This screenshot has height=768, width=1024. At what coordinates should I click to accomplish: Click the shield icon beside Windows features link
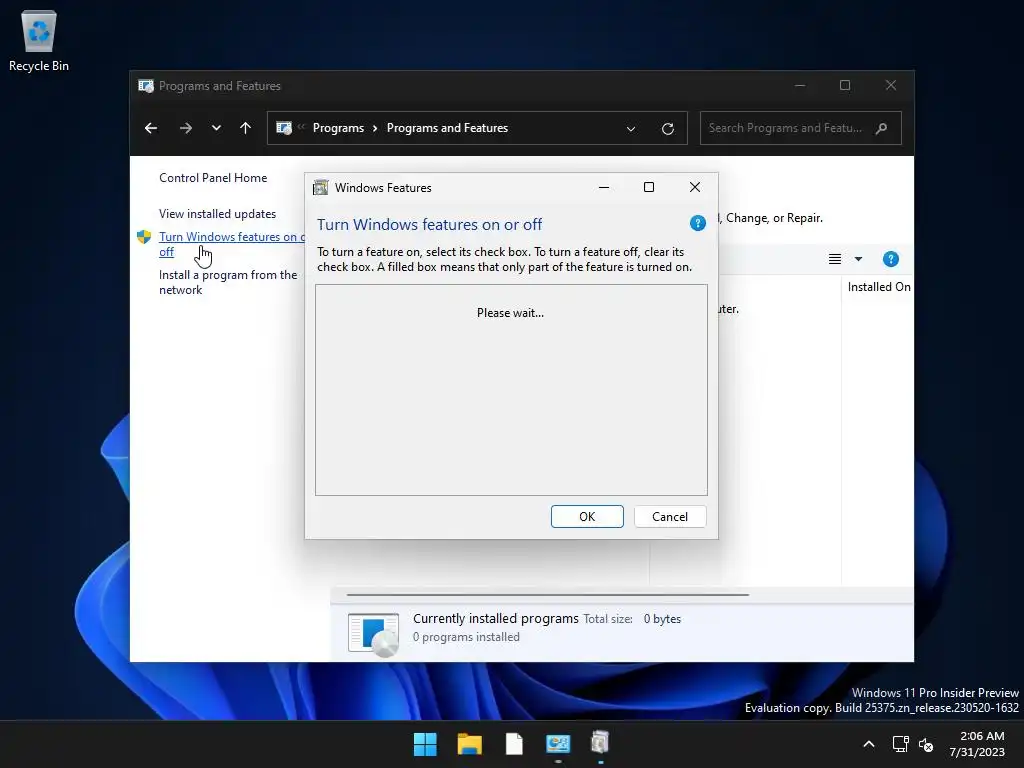click(144, 236)
